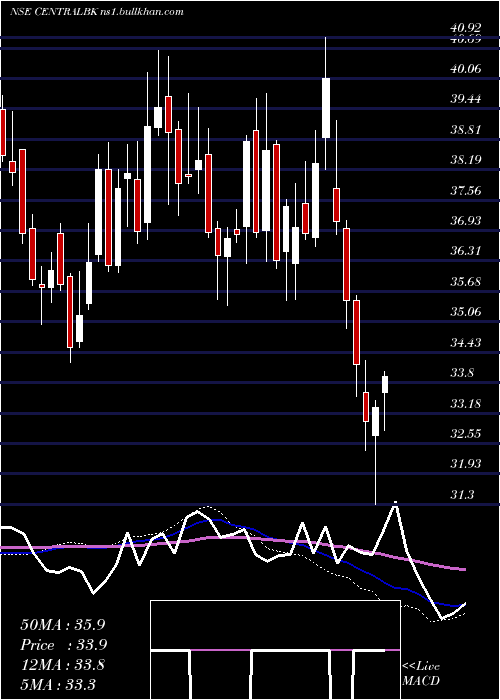The height and width of the screenshot is (700, 500).
Task: Click the <<Live MACD label
Action: (x=421, y=674)
